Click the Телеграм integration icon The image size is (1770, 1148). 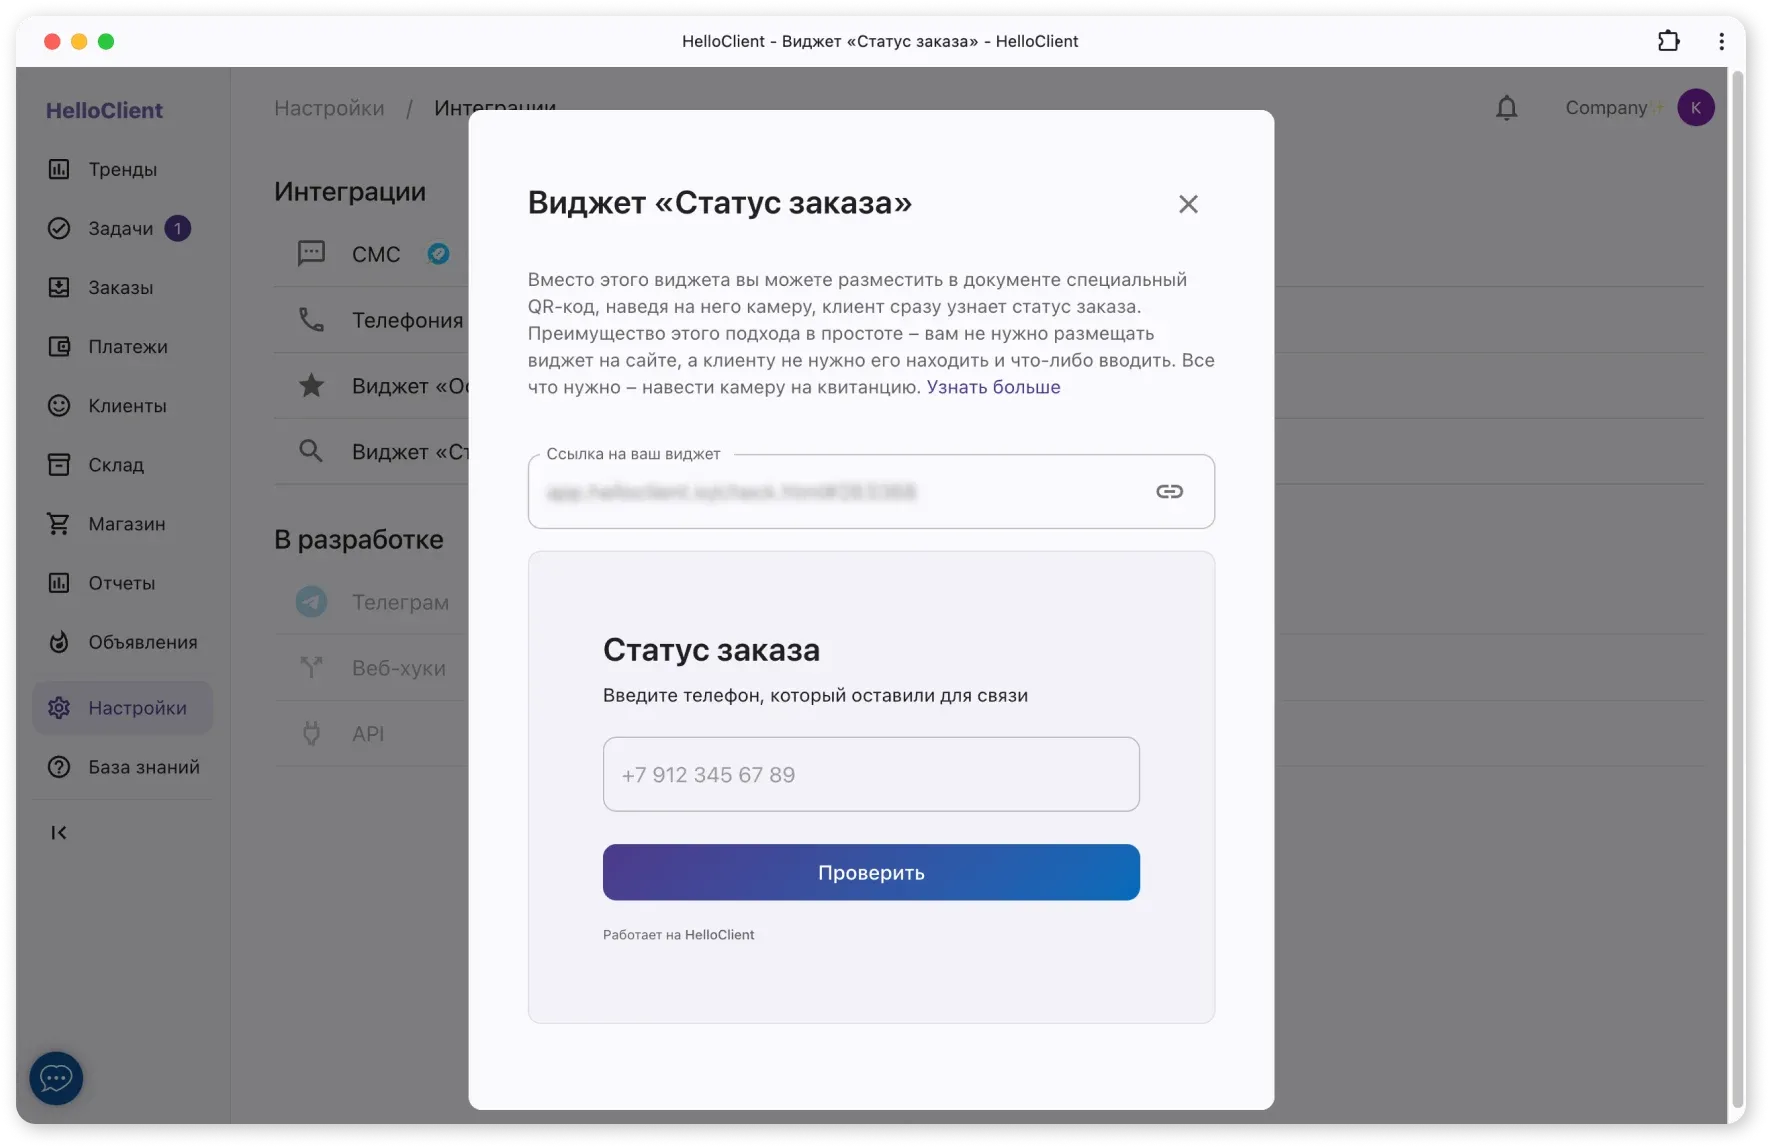(311, 601)
